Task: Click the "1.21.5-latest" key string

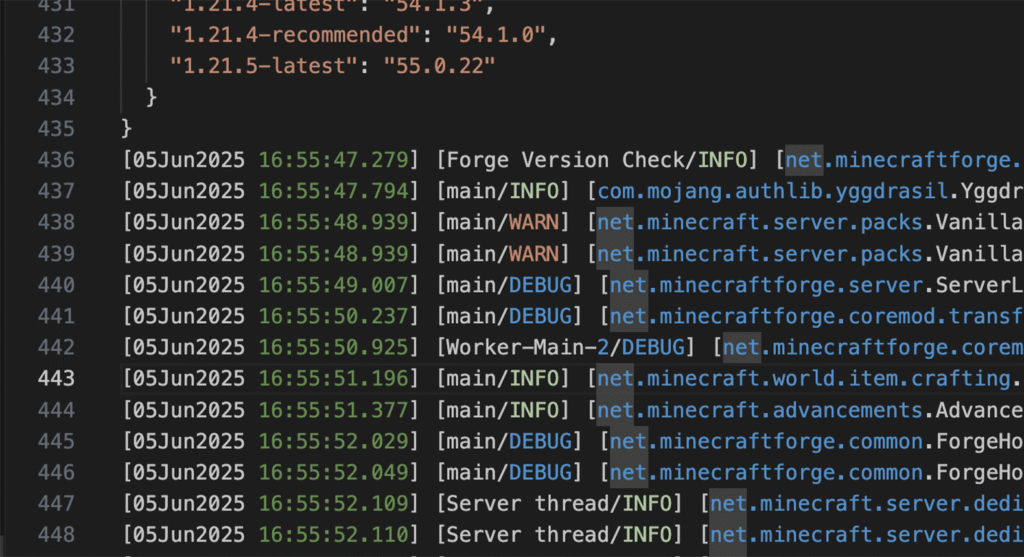Action: tap(264, 66)
